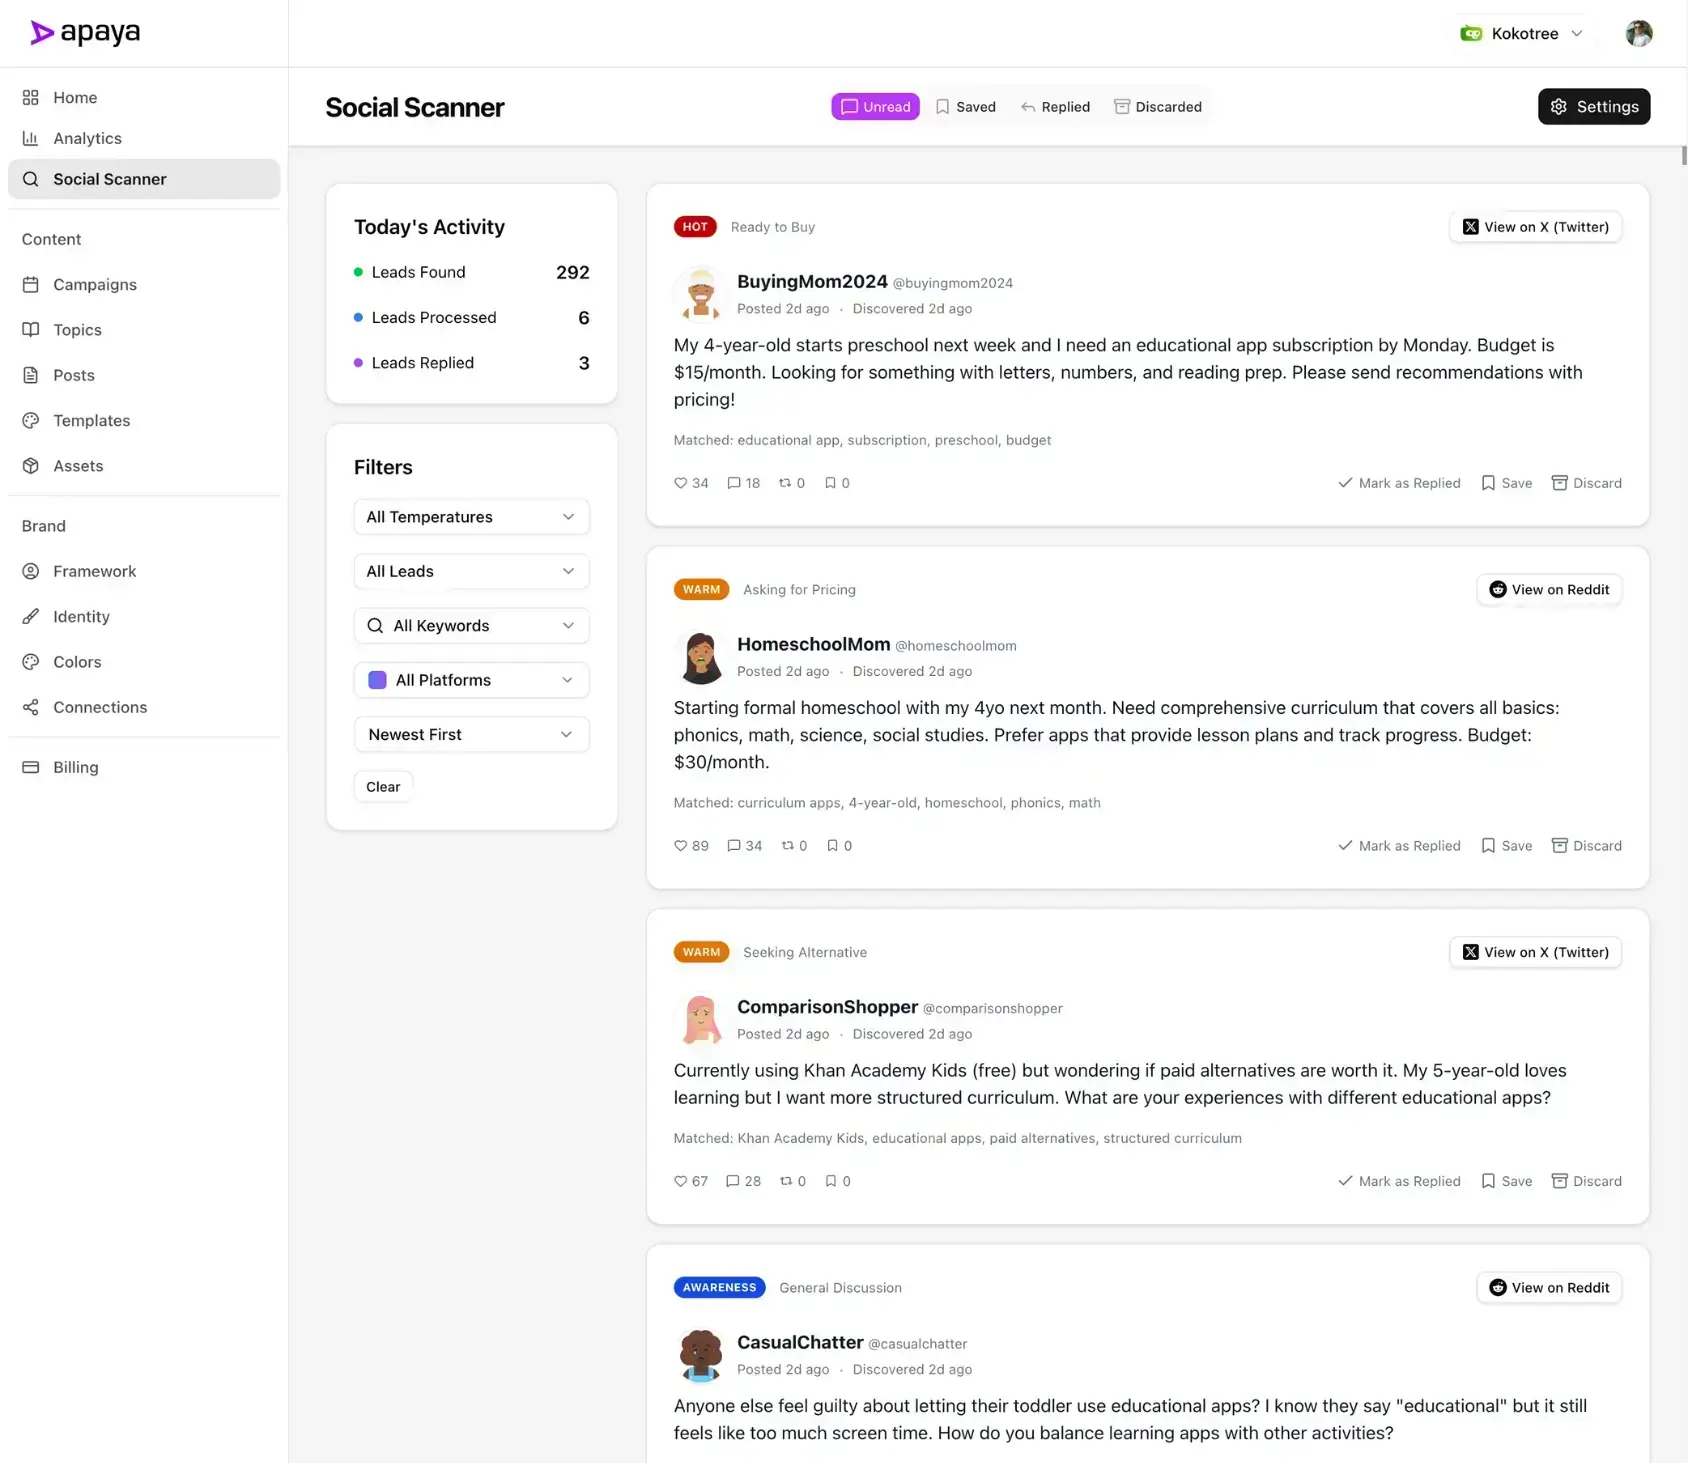1688x1463 pixels.
Task: Click the Clear filters button
Action: click(382, 786)
